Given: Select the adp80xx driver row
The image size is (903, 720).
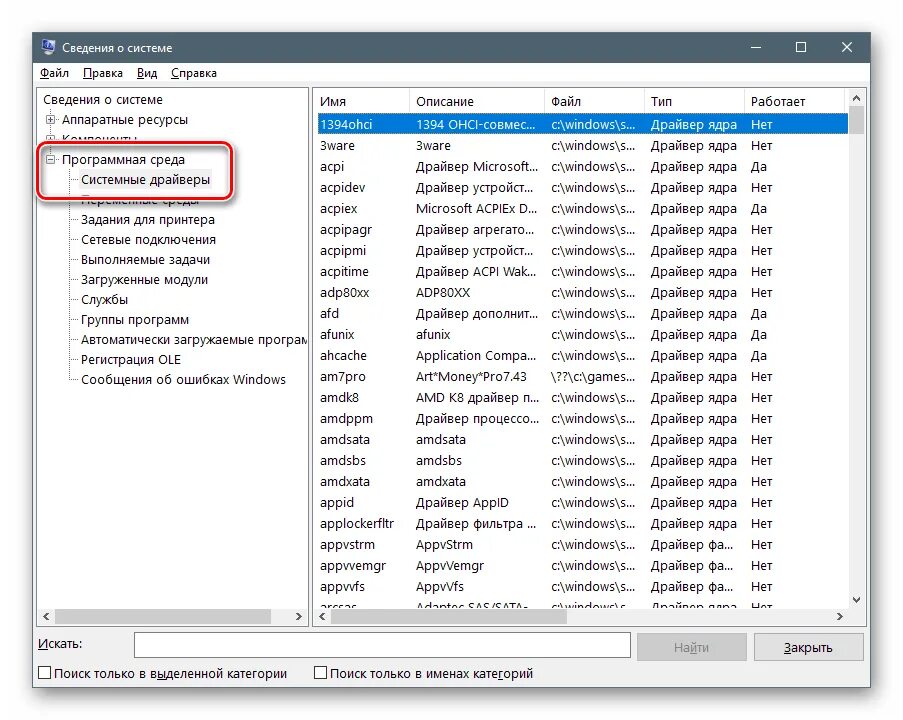Looking at the screenshot, I should pos(582,293).
